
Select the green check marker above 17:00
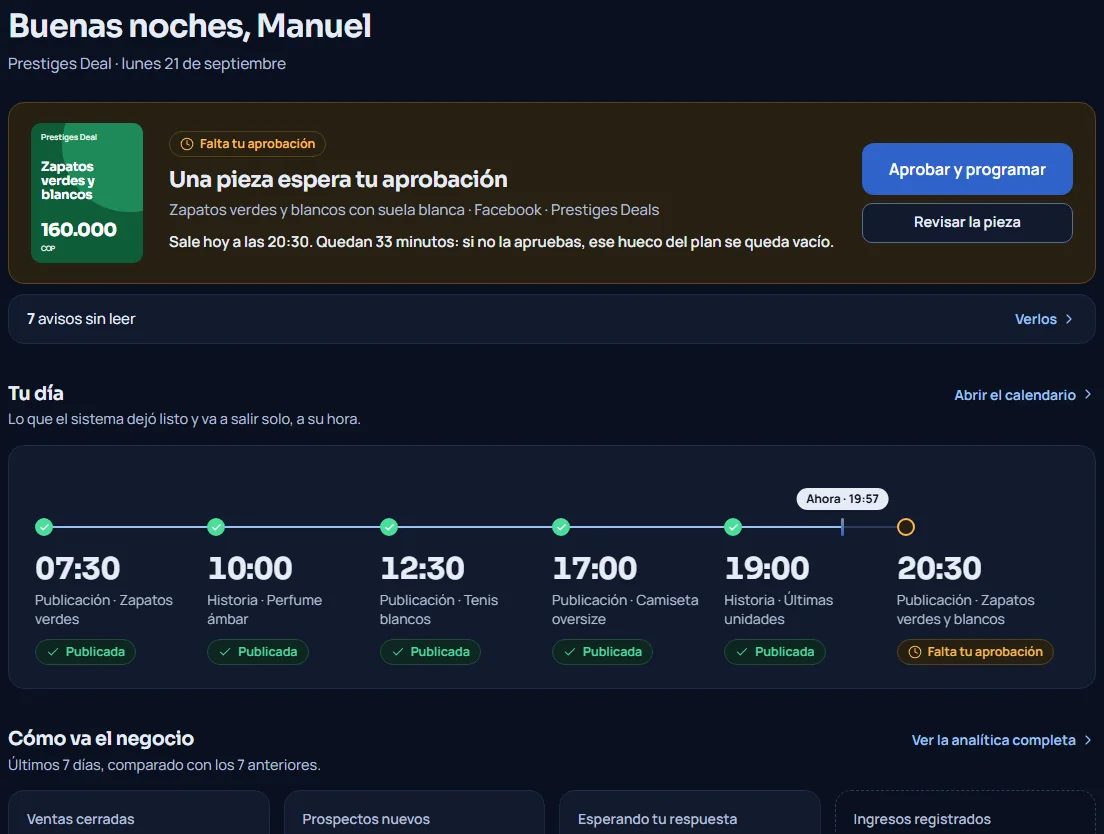[561, 527]
